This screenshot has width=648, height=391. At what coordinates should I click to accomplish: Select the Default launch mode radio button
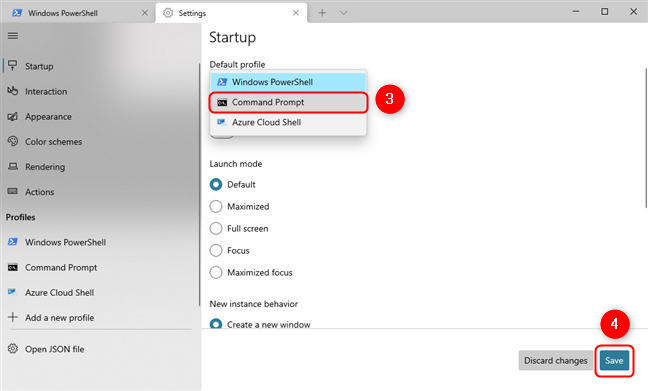(x=216, y=184)
